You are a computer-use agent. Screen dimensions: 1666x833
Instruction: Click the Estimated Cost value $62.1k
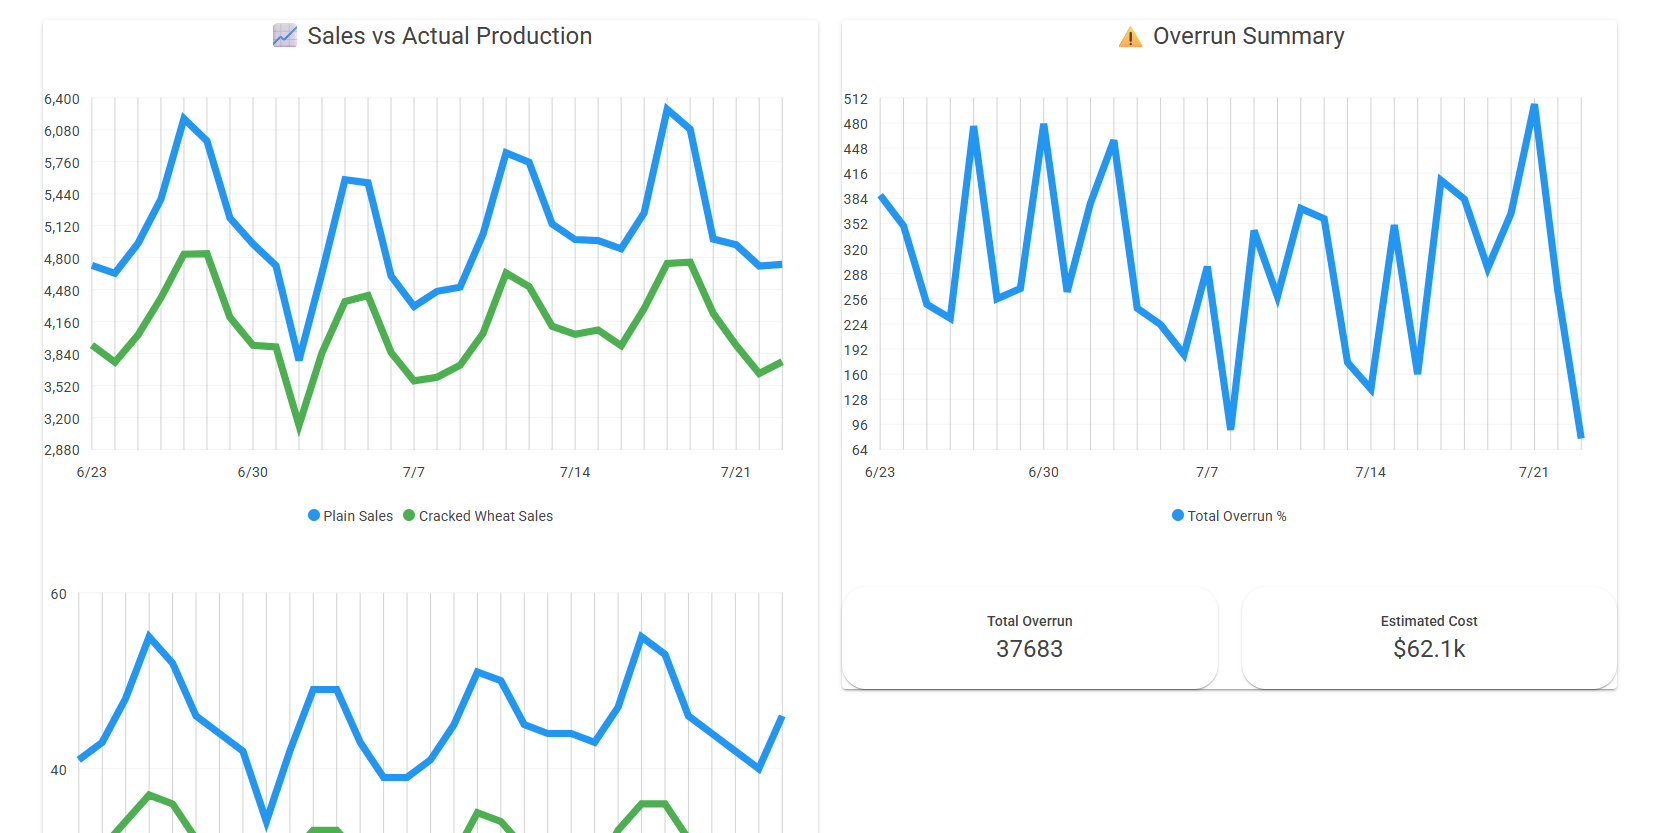pos(1429,649)
